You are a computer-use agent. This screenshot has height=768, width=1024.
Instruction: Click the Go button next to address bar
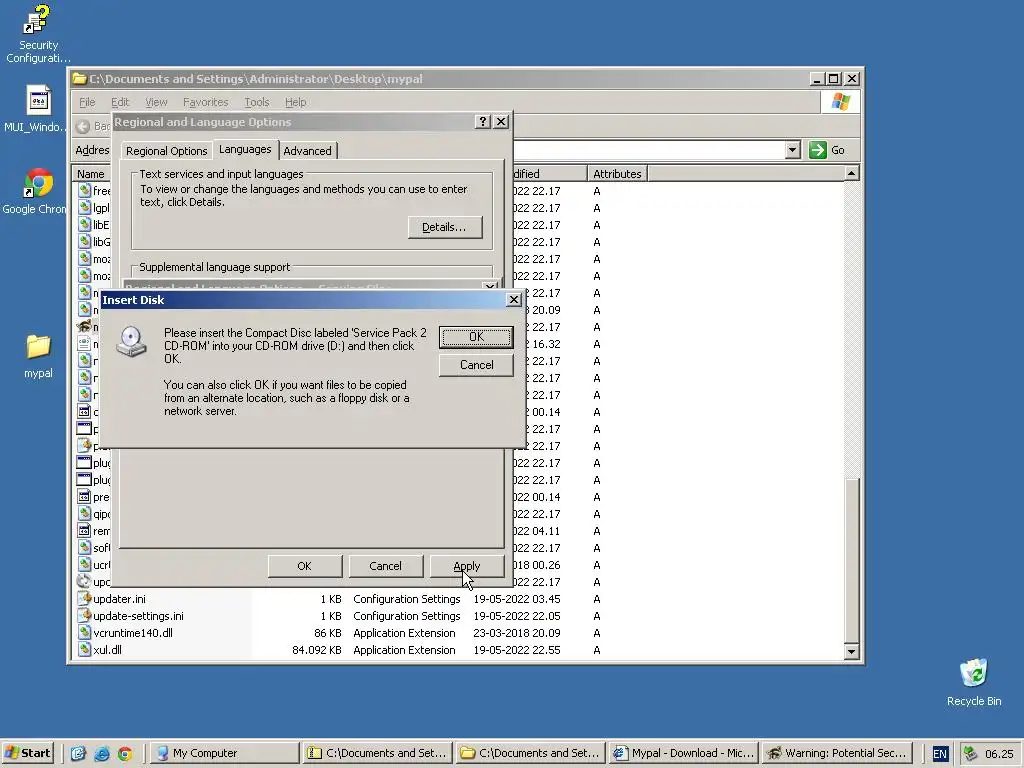click(827, 150)
